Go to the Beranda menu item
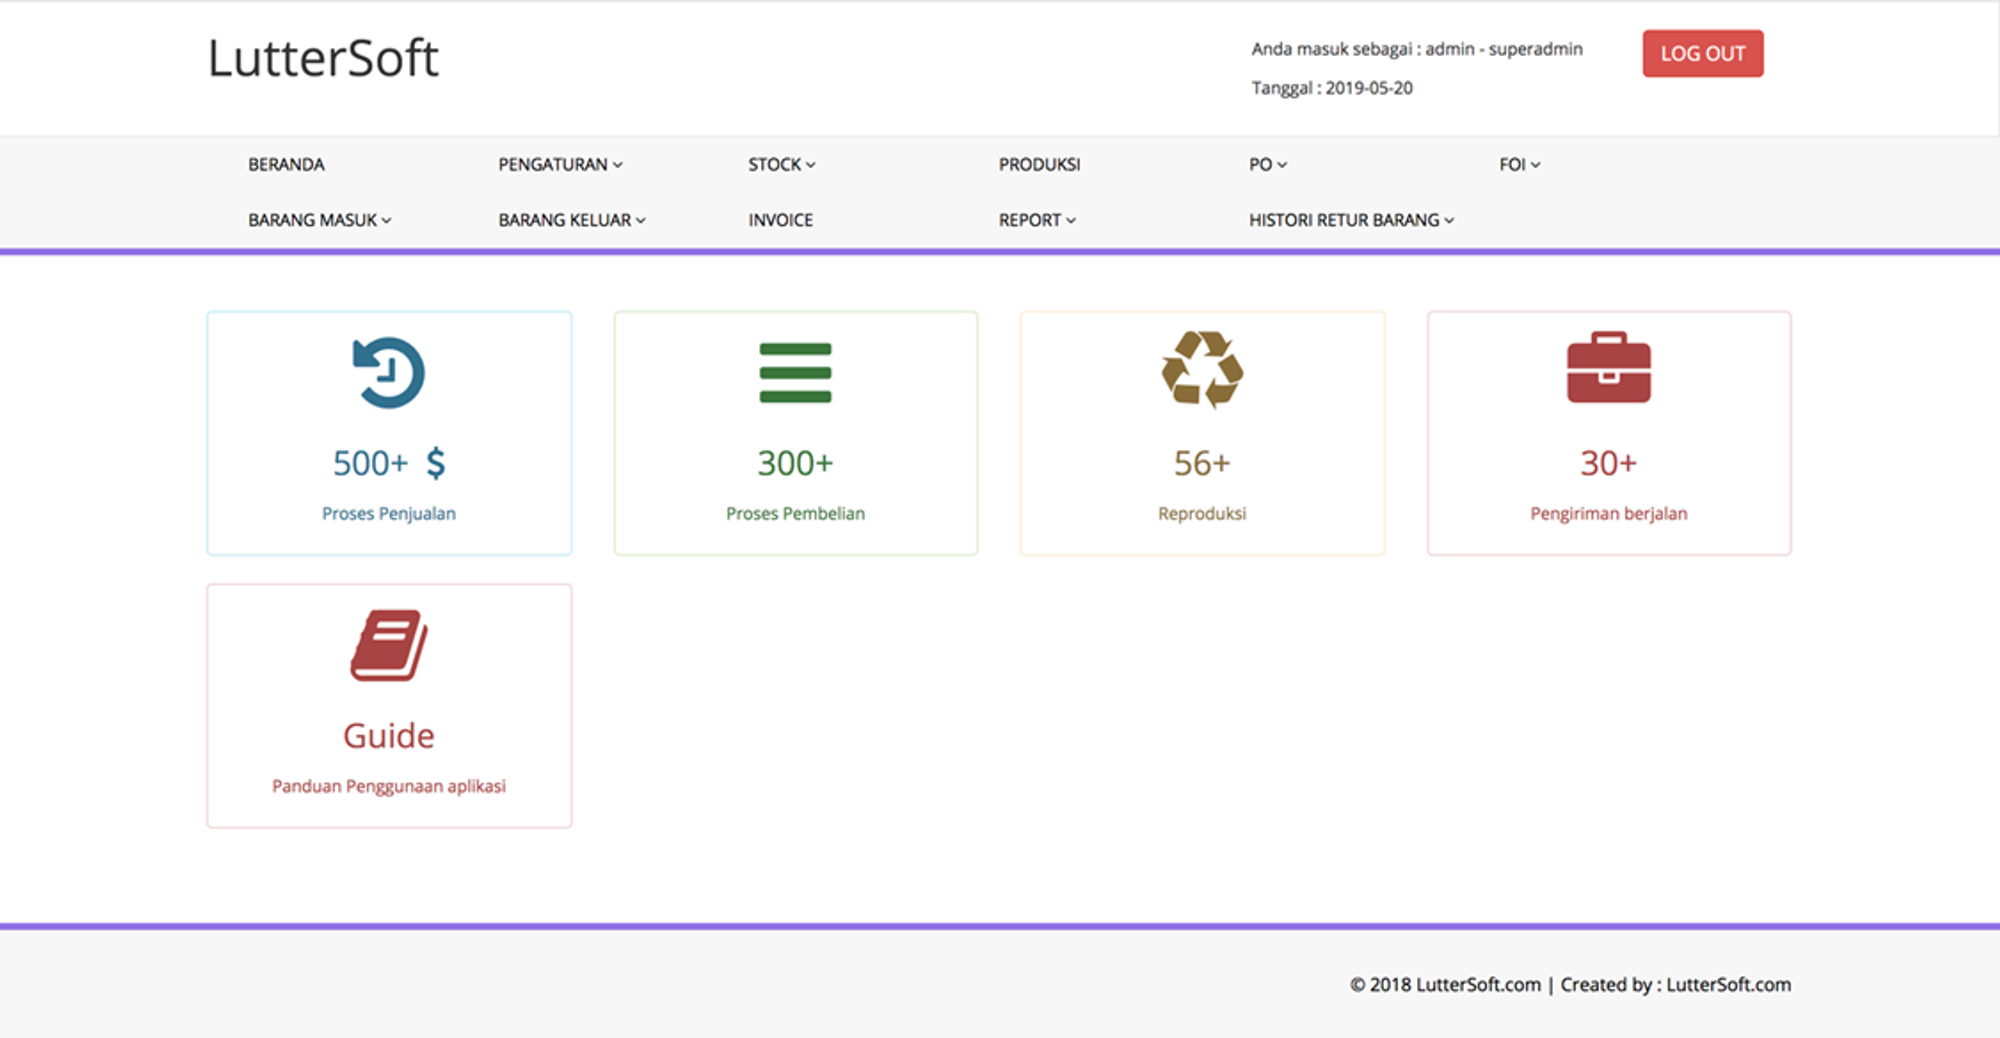The height and width of the screenshot is (1038, 2000). click(x=286, y=165)
